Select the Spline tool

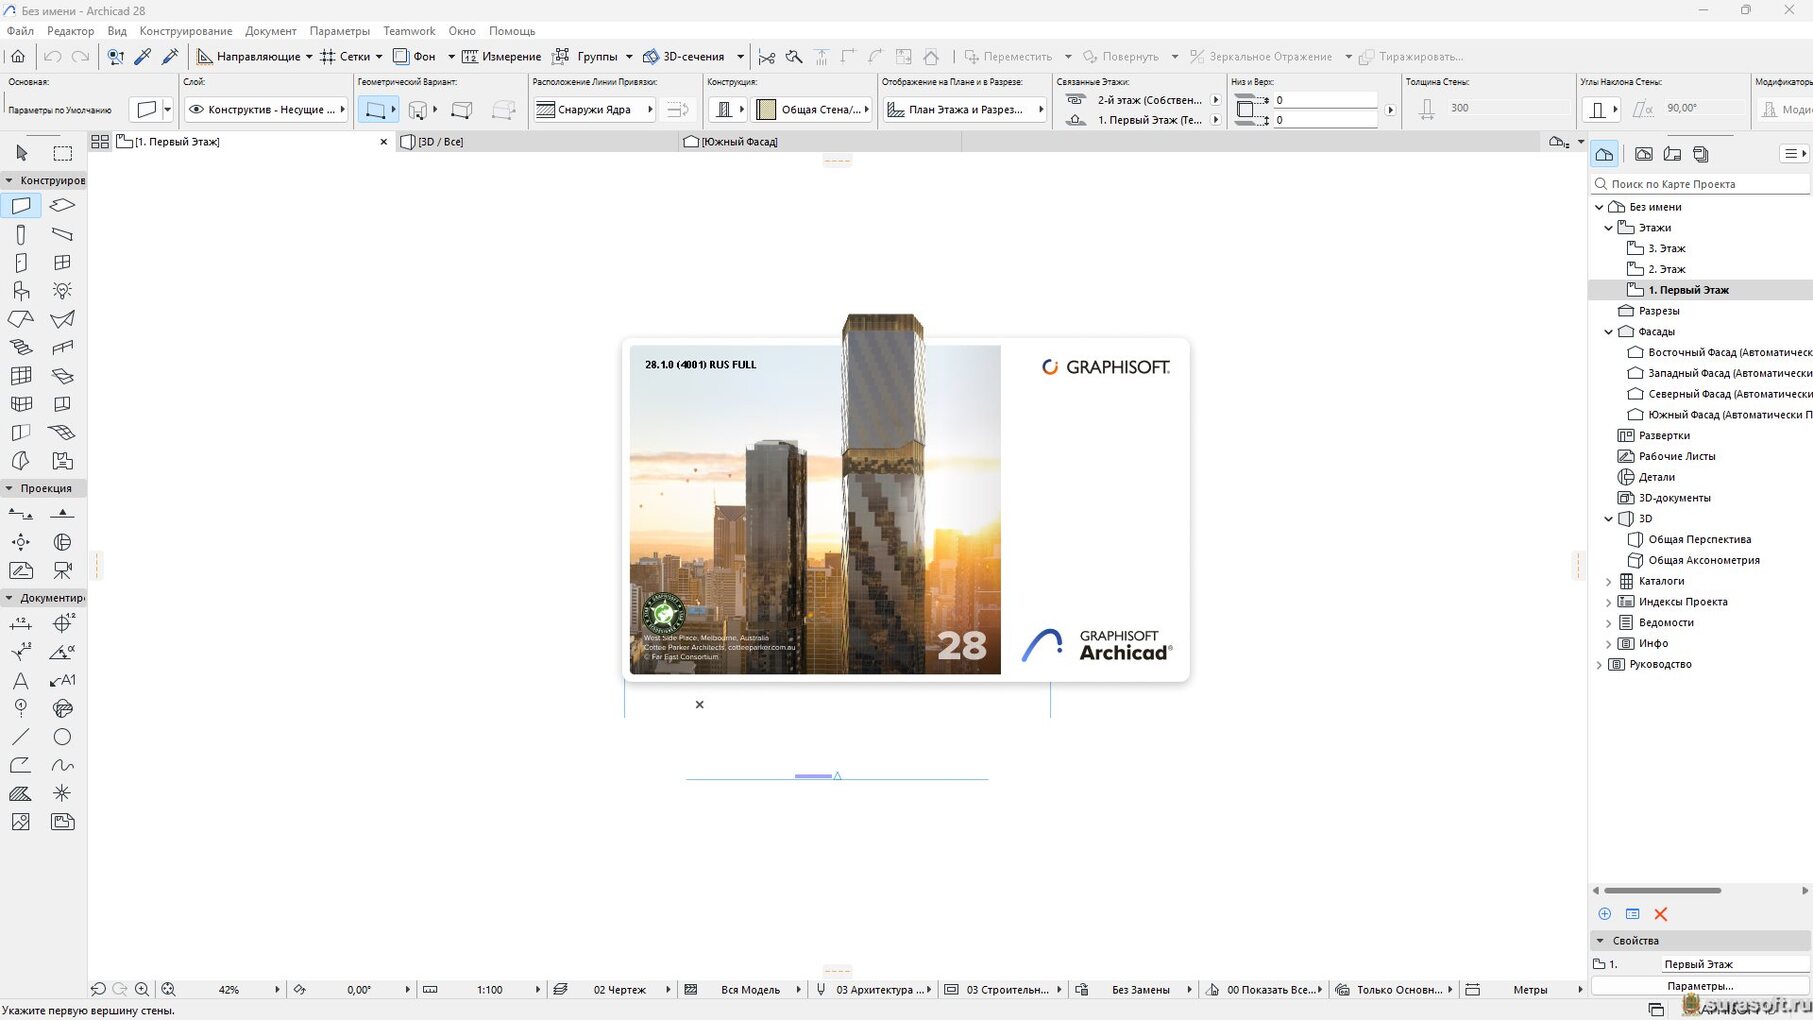[x=62, y=766]
